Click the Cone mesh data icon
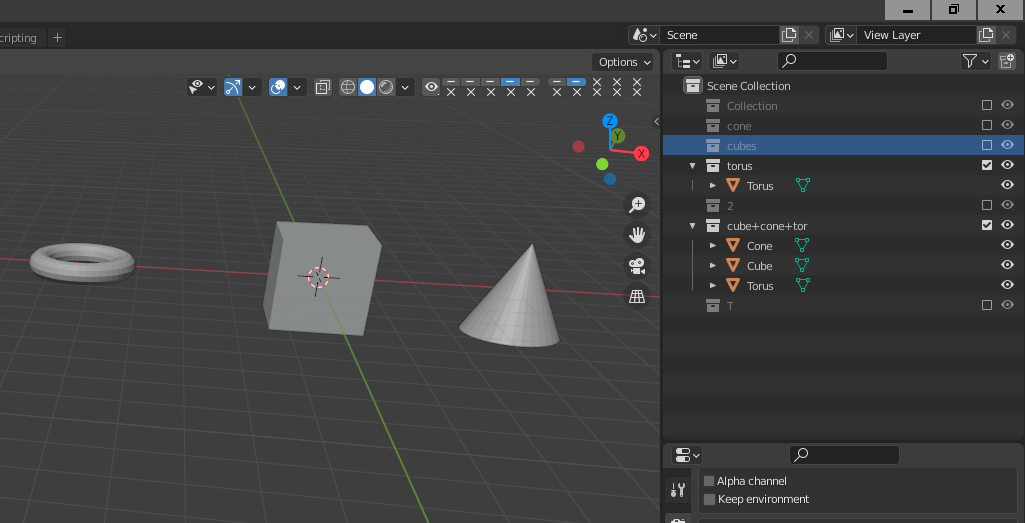The image size is (1025, 523). (802, 245)
